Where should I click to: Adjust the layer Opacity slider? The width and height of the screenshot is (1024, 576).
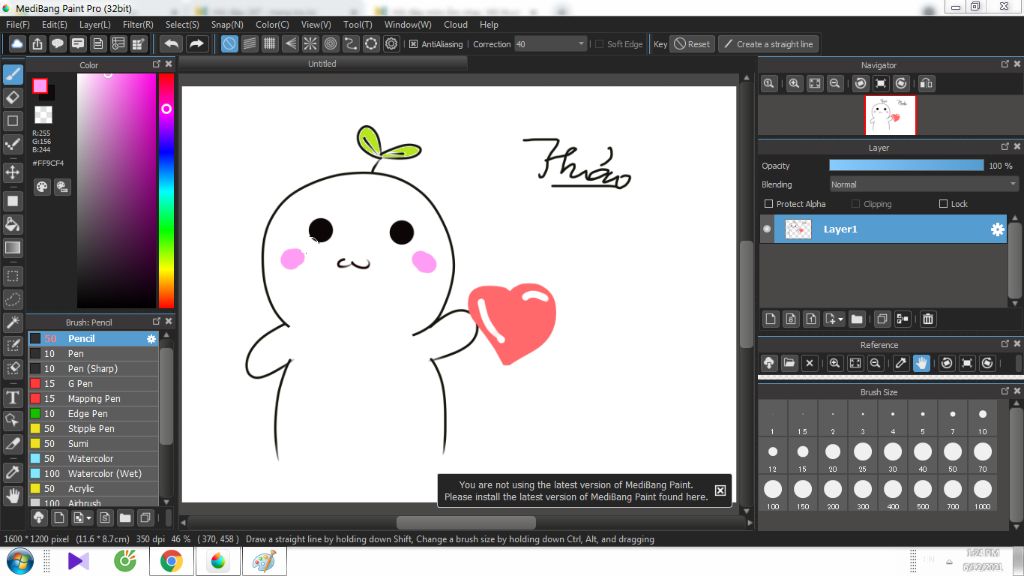tap(906, 166)
